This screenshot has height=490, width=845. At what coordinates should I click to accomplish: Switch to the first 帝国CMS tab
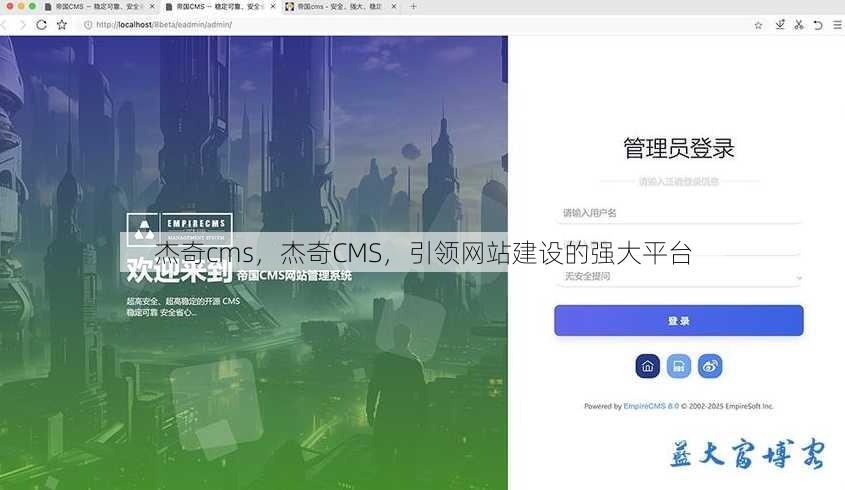tap(96, 6)
